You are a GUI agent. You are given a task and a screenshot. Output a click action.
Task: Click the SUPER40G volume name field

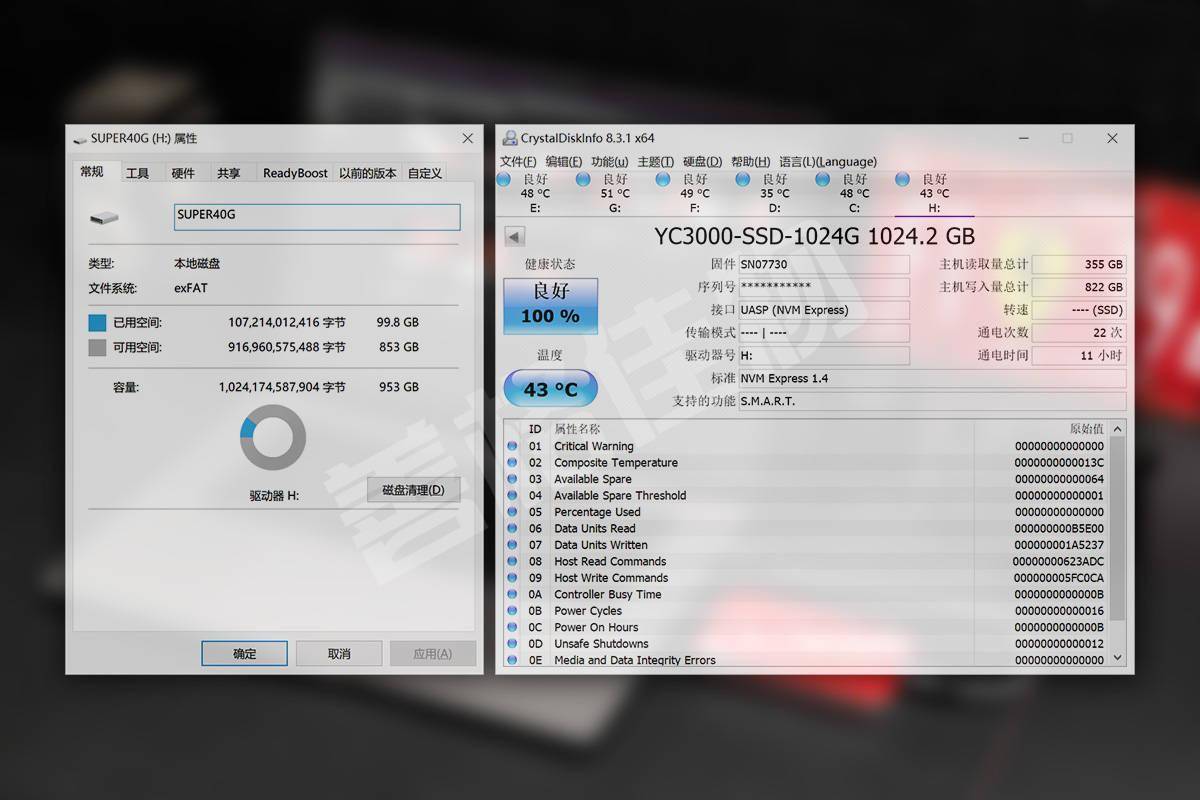tap(317, 217)
